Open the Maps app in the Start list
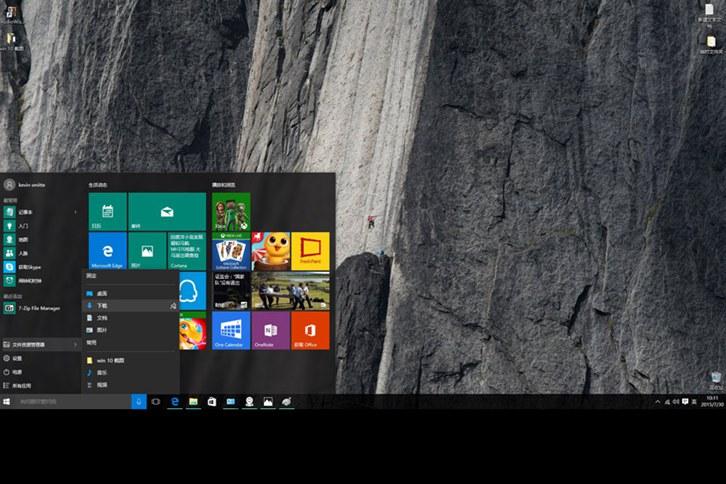 click(40, 239)
